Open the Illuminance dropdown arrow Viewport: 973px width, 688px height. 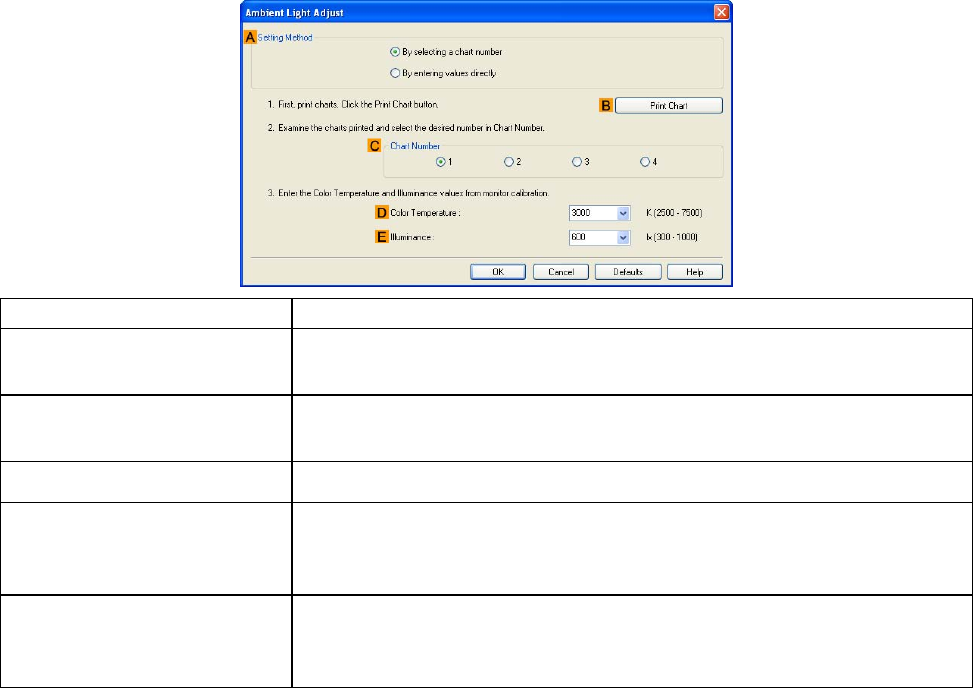point(623,238)
